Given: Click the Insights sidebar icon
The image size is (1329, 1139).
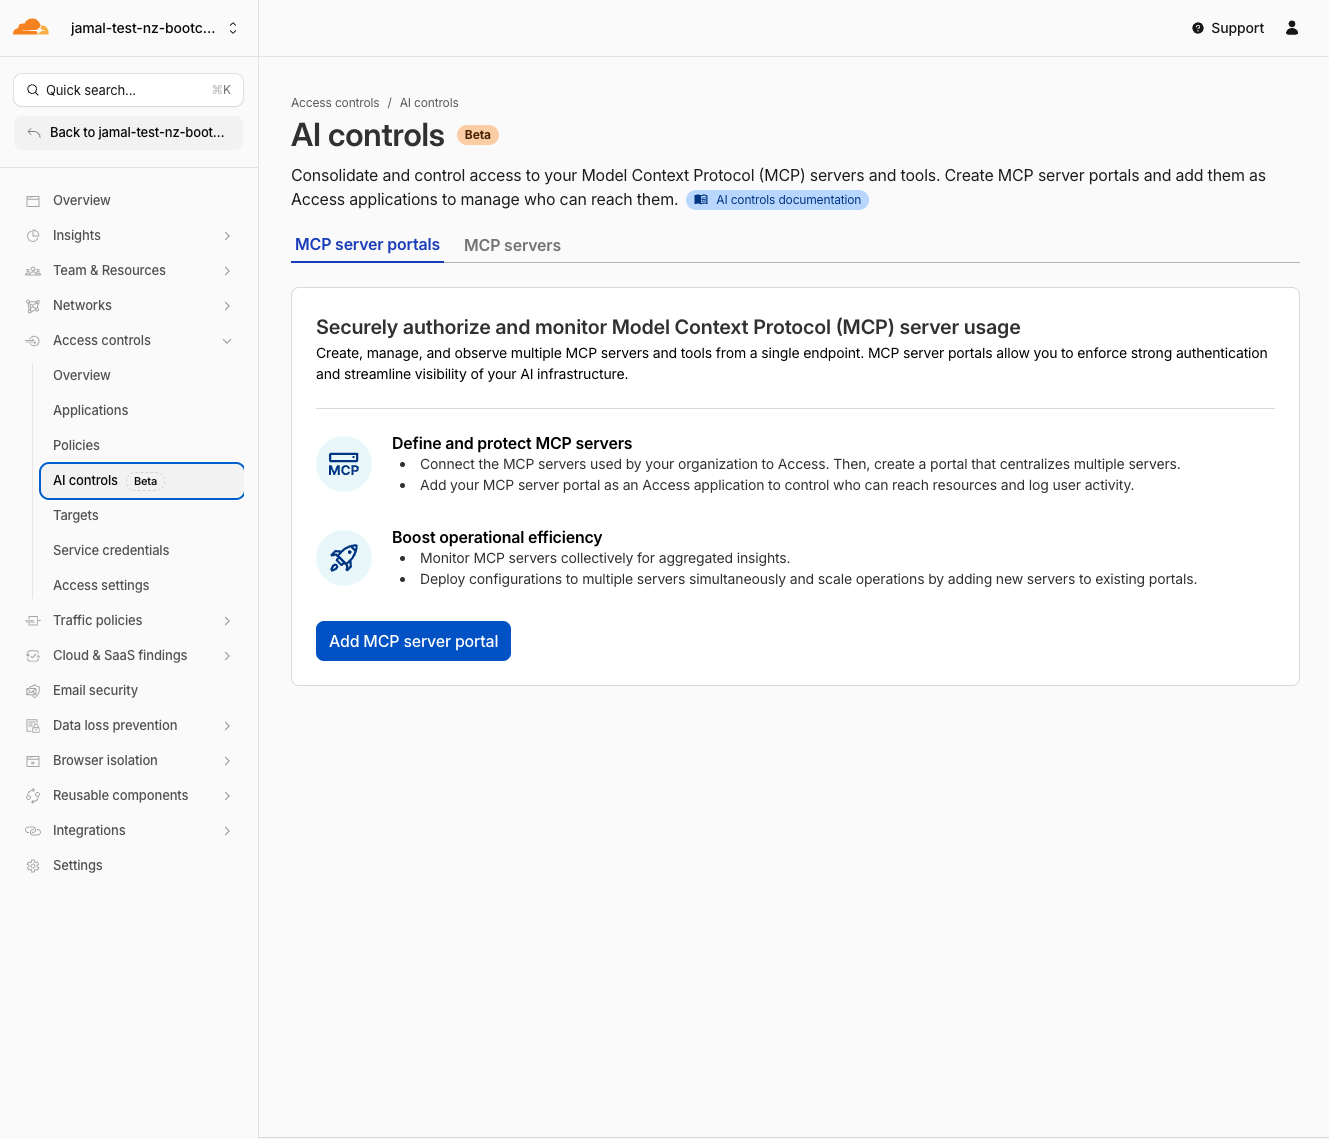Looking at the screenshot, I should click(33, 236).
